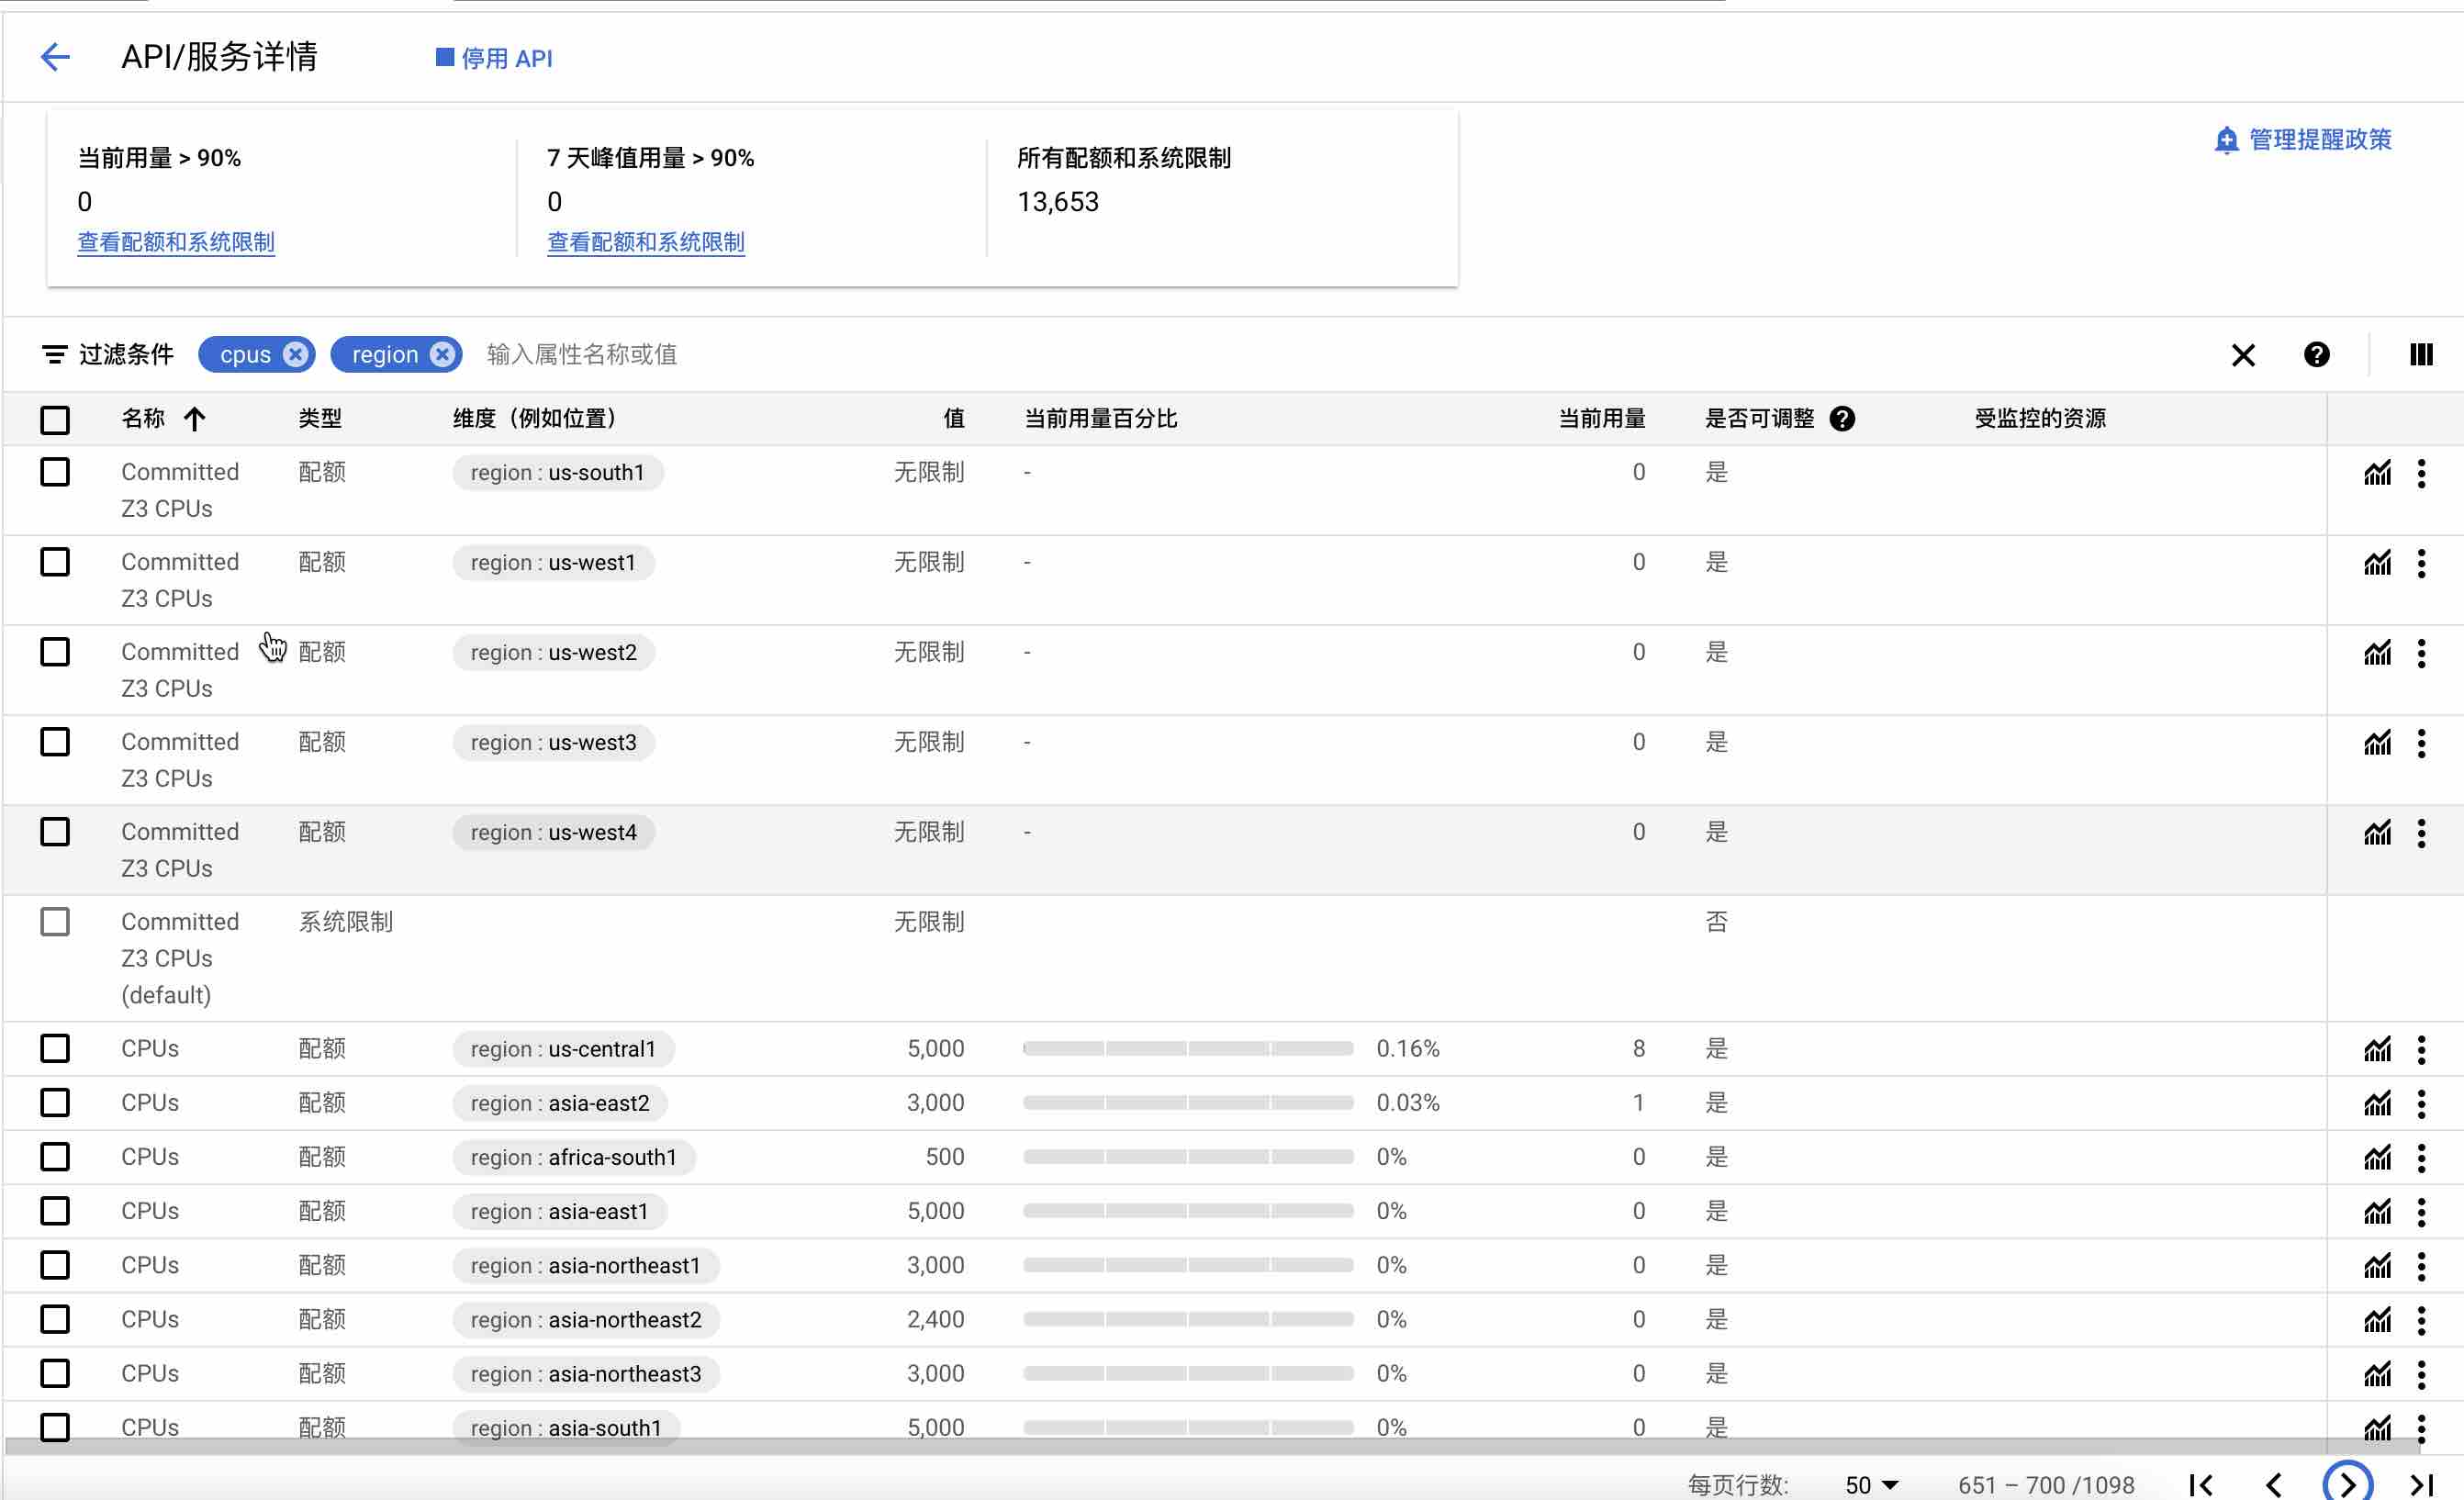This screenshot has width=2464, height=1500.
Task: Click the africa-south1 usage progress bar
Action: pos(1188,1156)
